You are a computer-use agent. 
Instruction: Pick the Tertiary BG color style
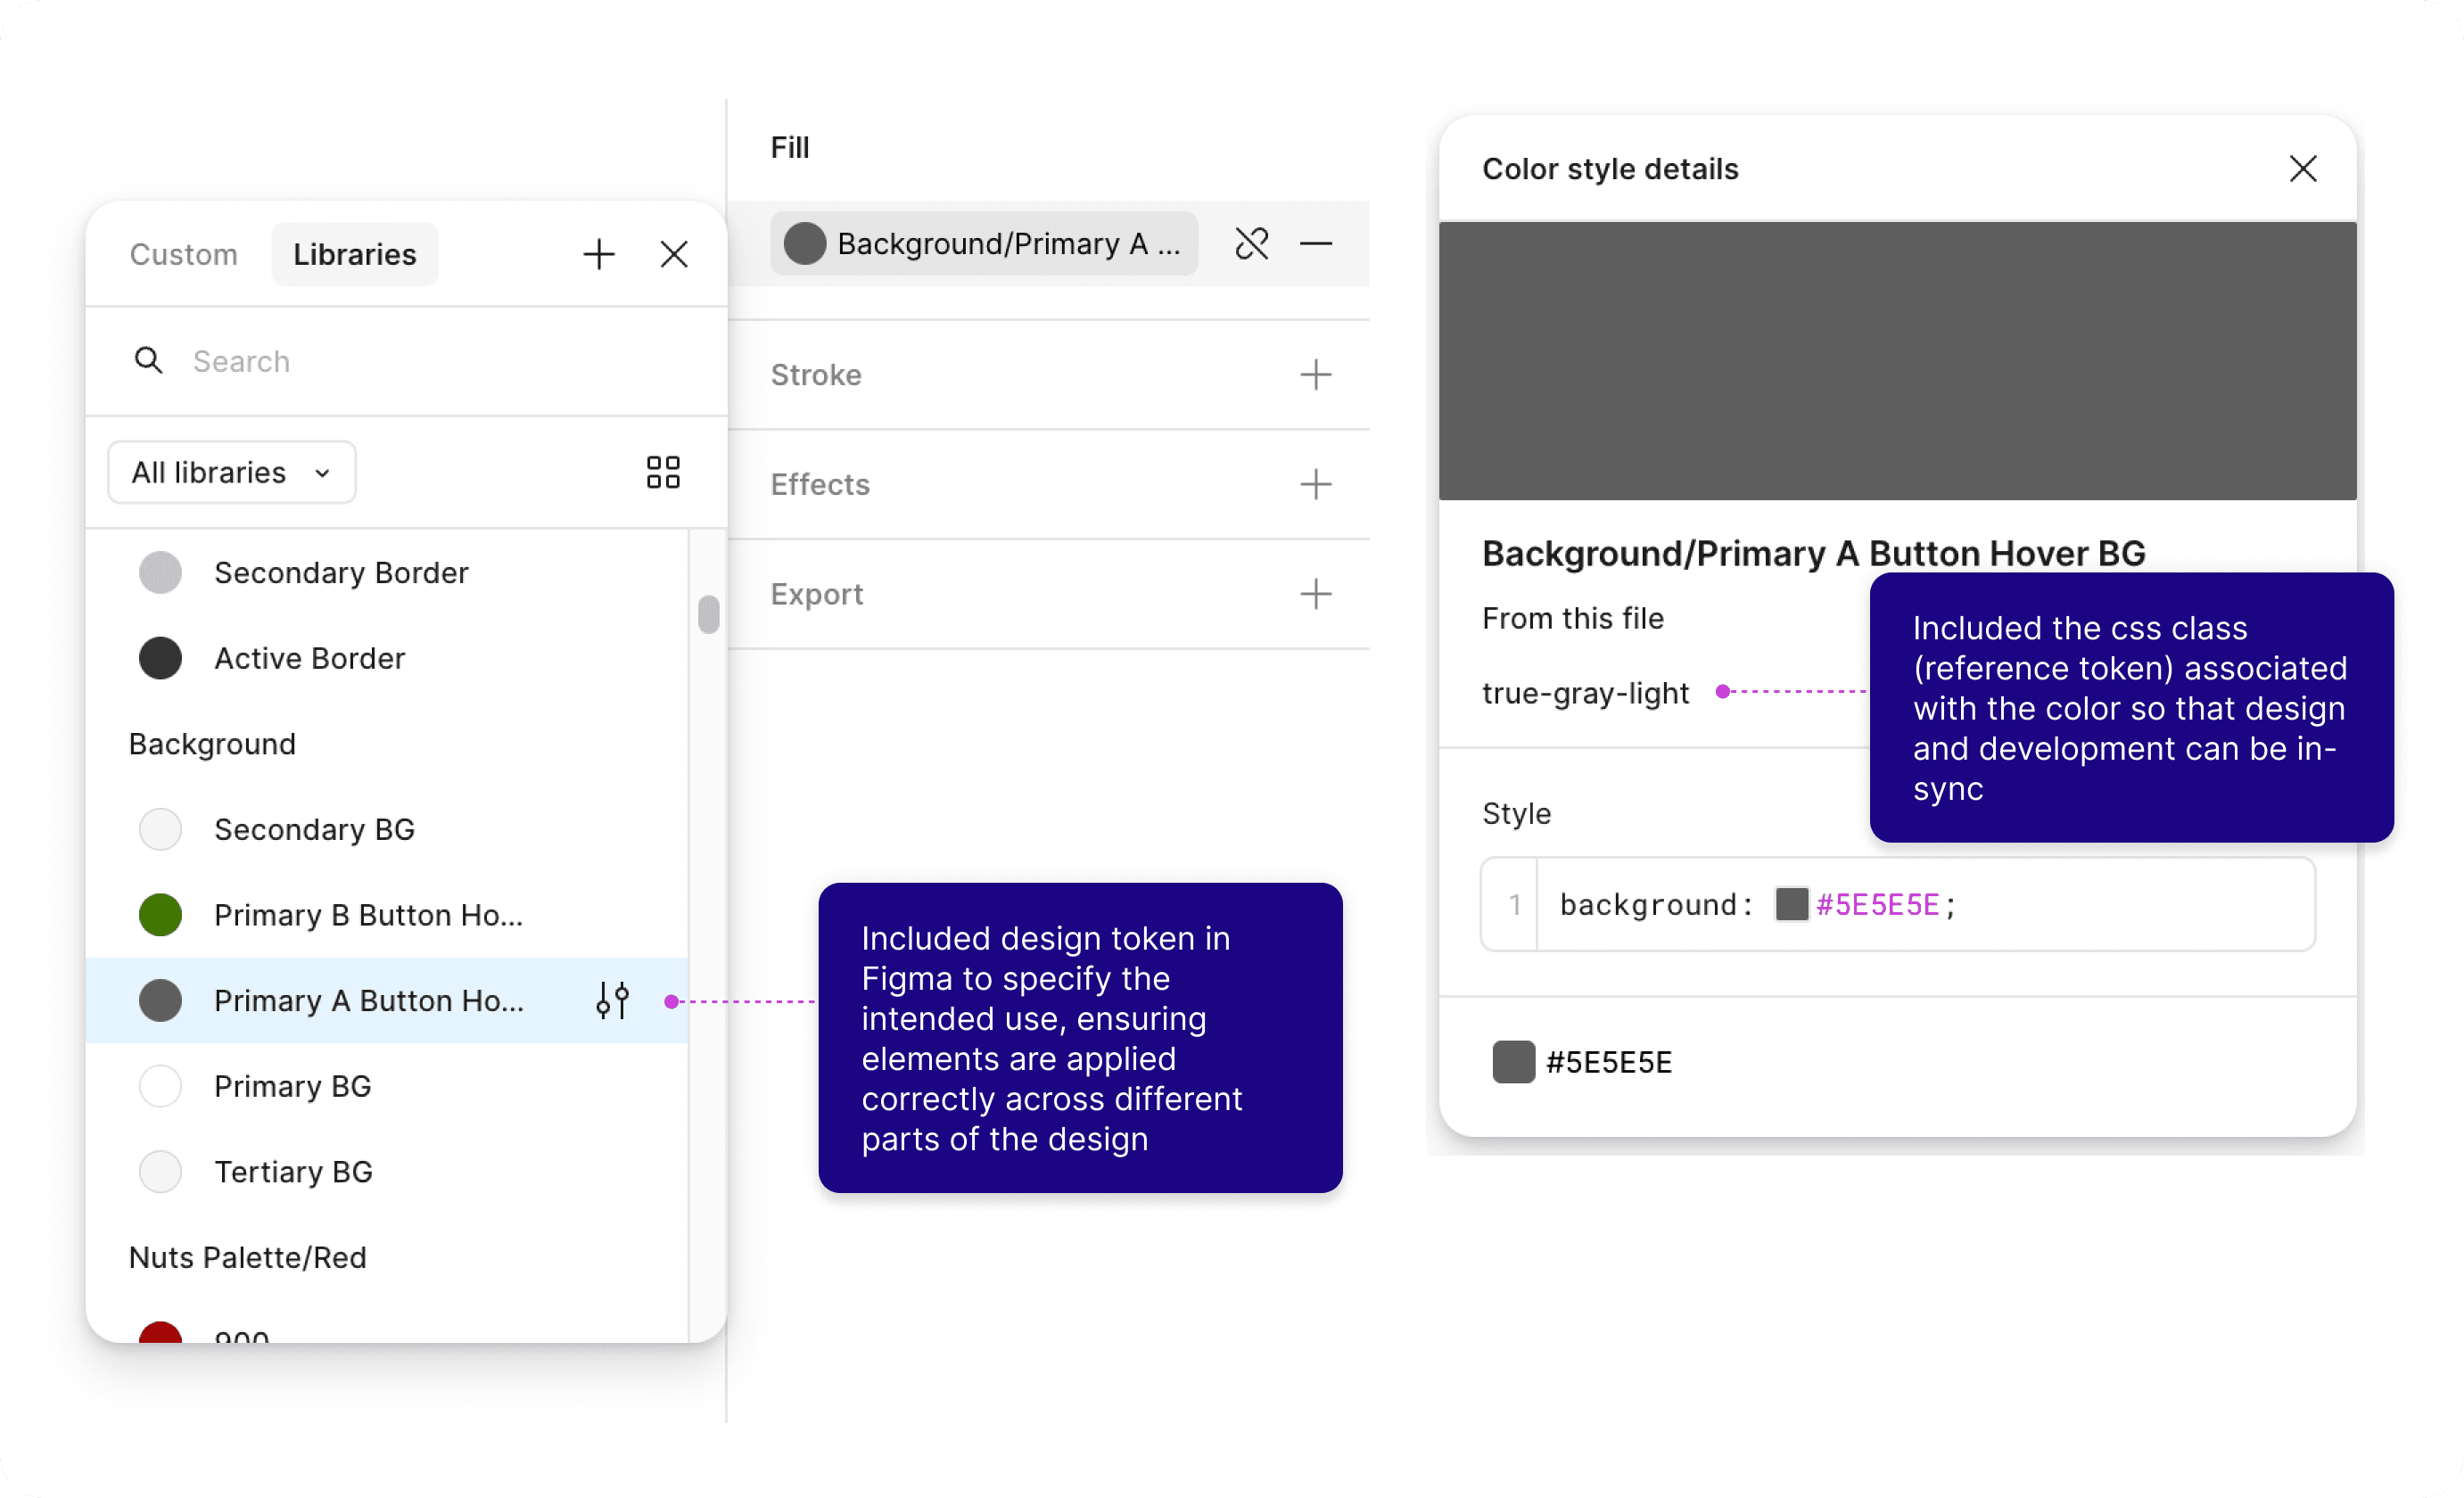click(x=293, y=1171)
